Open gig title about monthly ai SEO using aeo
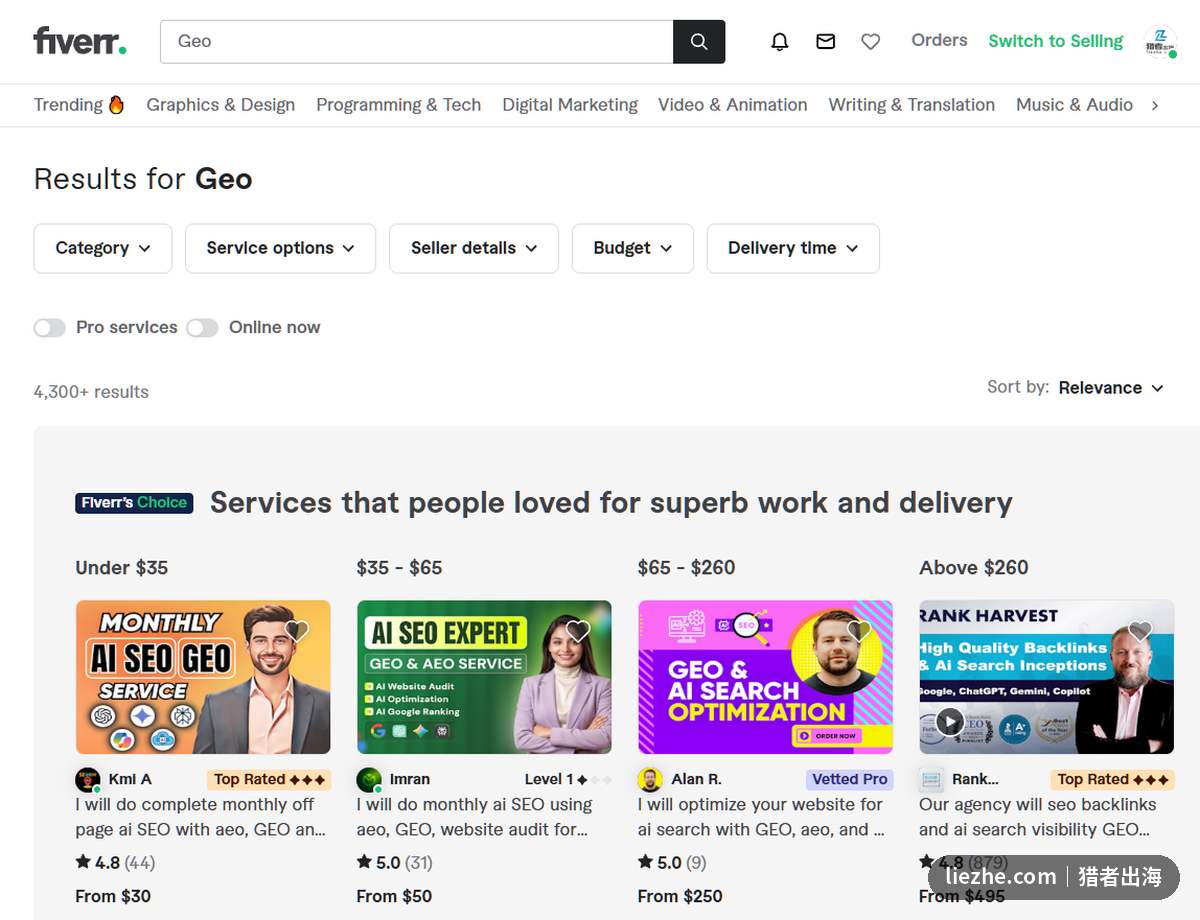This screenshot has height=920, width=1200. pos(474,817)
